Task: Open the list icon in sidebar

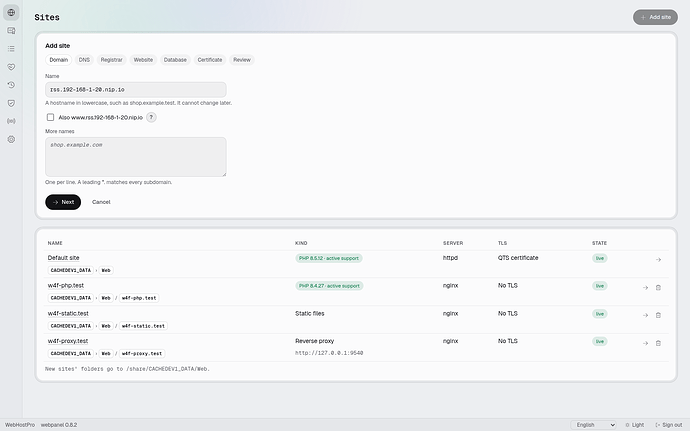Action: point(11,48)
